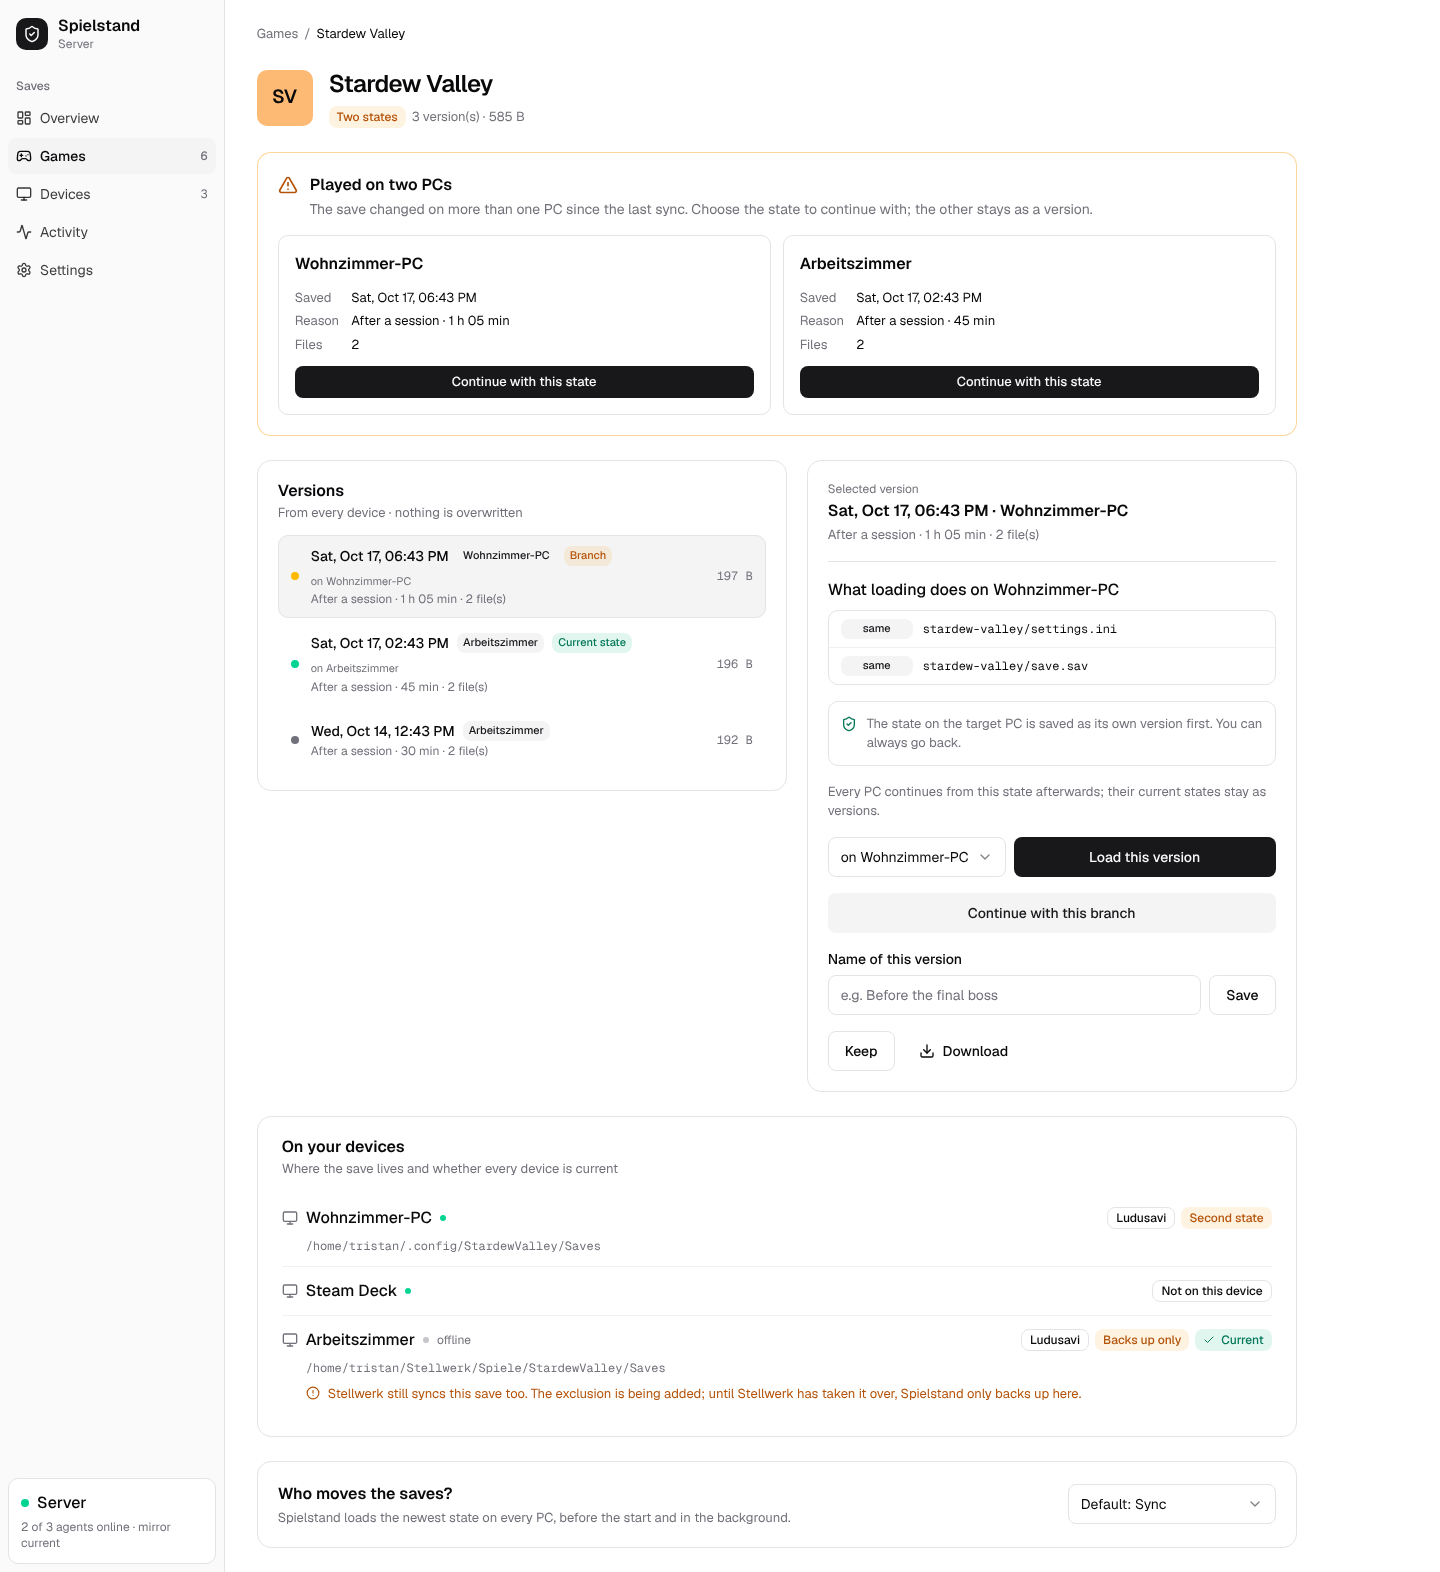The image size is (1440, 1572).
Task: Click the Spielstand shield logo icon
Action: (32, 34)
